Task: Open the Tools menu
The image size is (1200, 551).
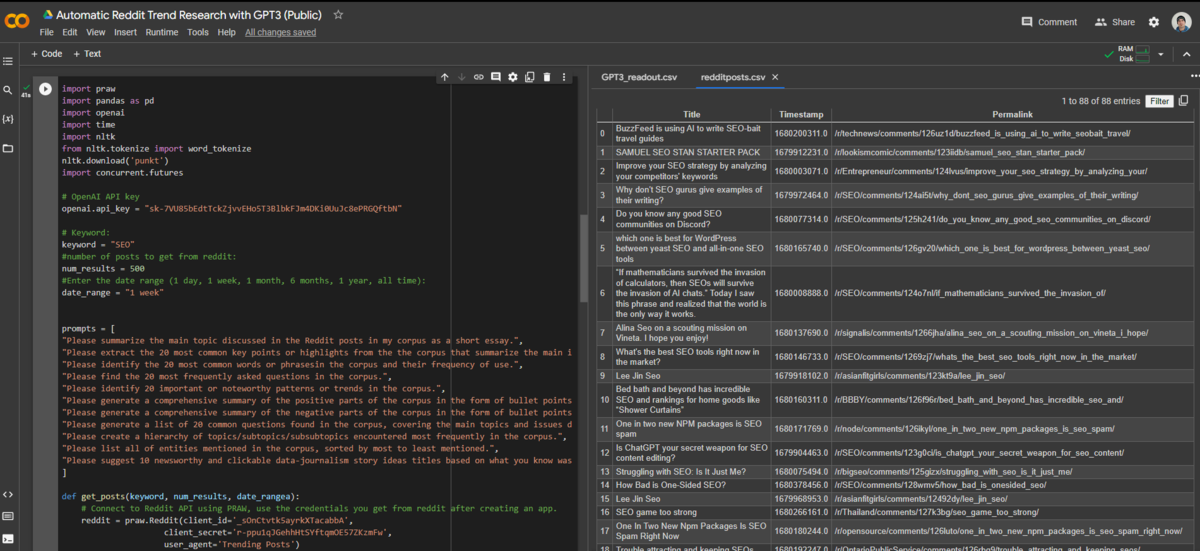Action: point(198,32)
